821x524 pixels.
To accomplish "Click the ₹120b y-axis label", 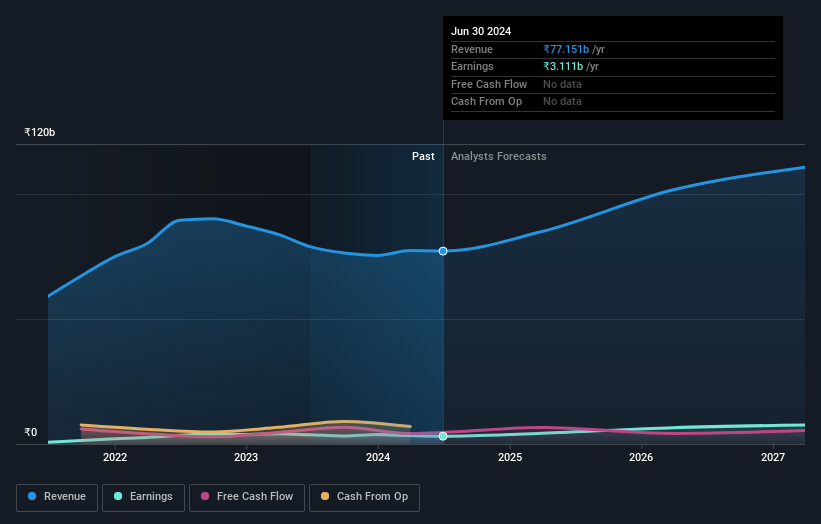I will [40, 132].
